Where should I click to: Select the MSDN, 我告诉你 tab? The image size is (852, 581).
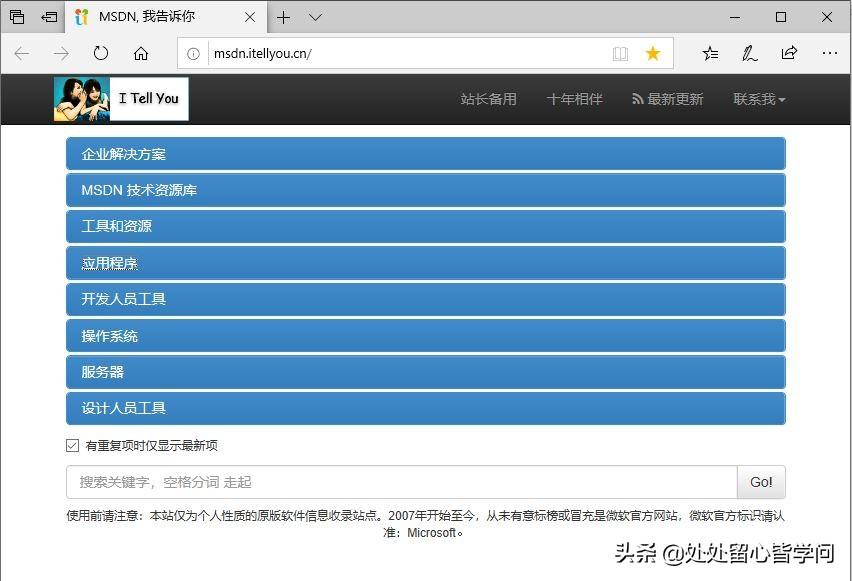[x=166, y=17]
